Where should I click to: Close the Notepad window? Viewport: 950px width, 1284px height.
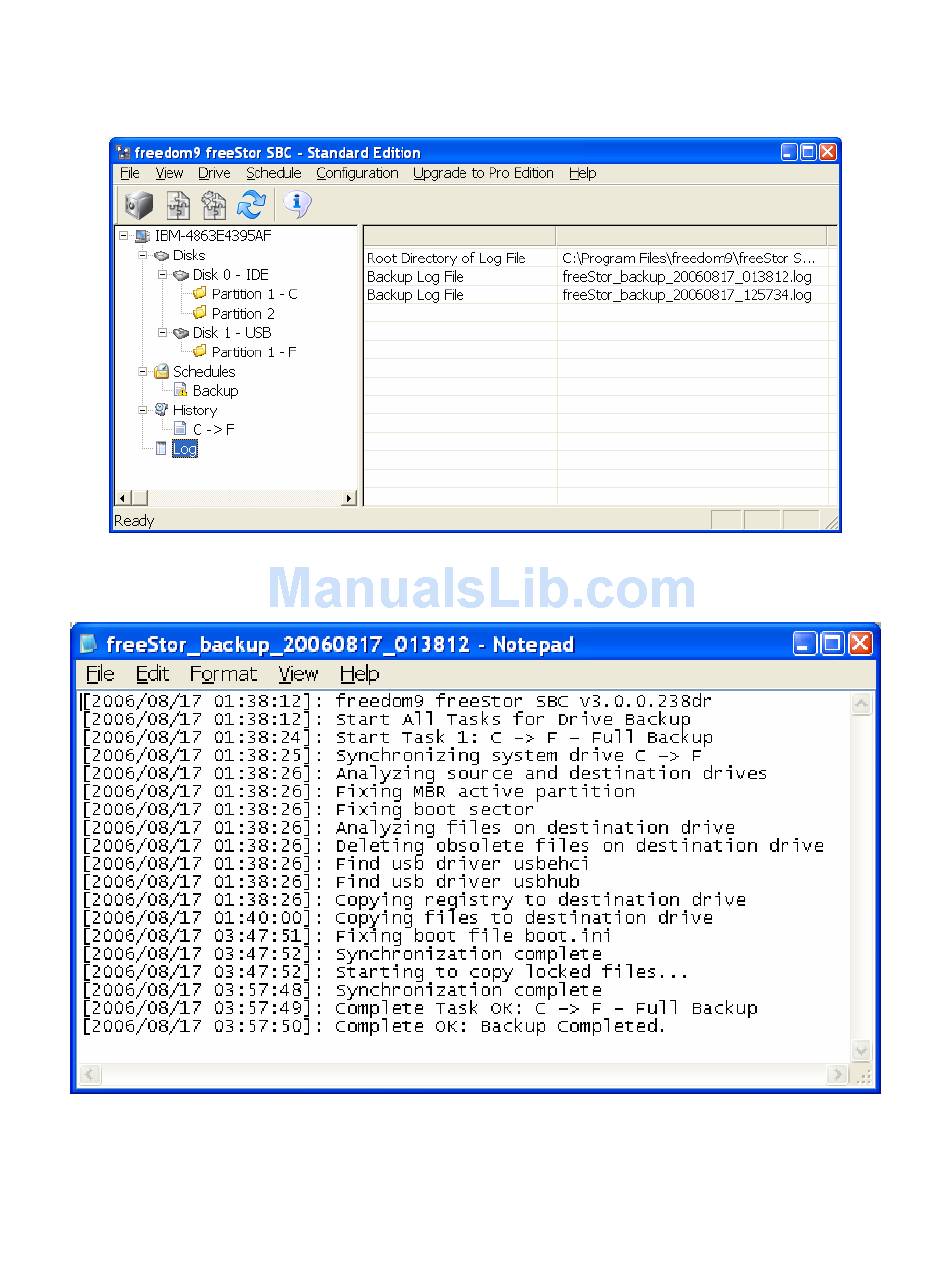pyautogui.click(x=860, y=643)
